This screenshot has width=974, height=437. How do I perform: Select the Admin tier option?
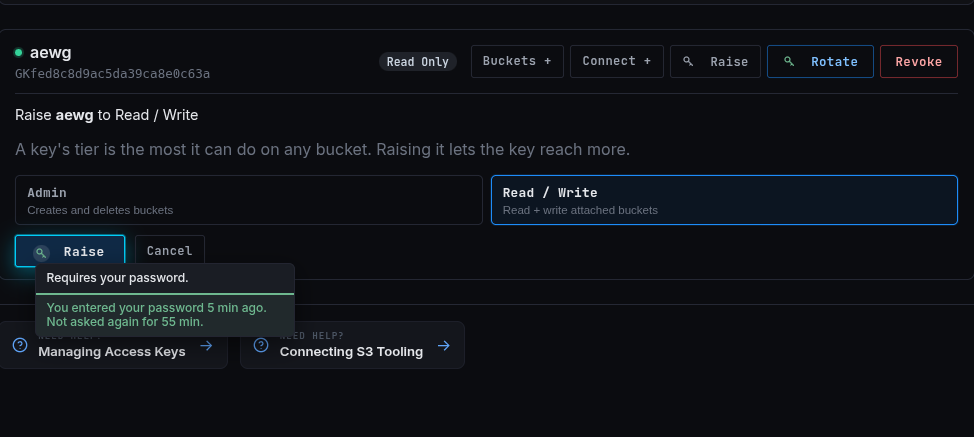248,200
